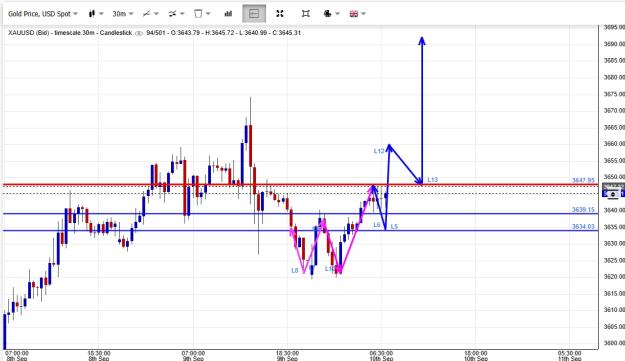Click the 3647.95 price level label
This screenshot has height=361, width=625.
point(583,180)
